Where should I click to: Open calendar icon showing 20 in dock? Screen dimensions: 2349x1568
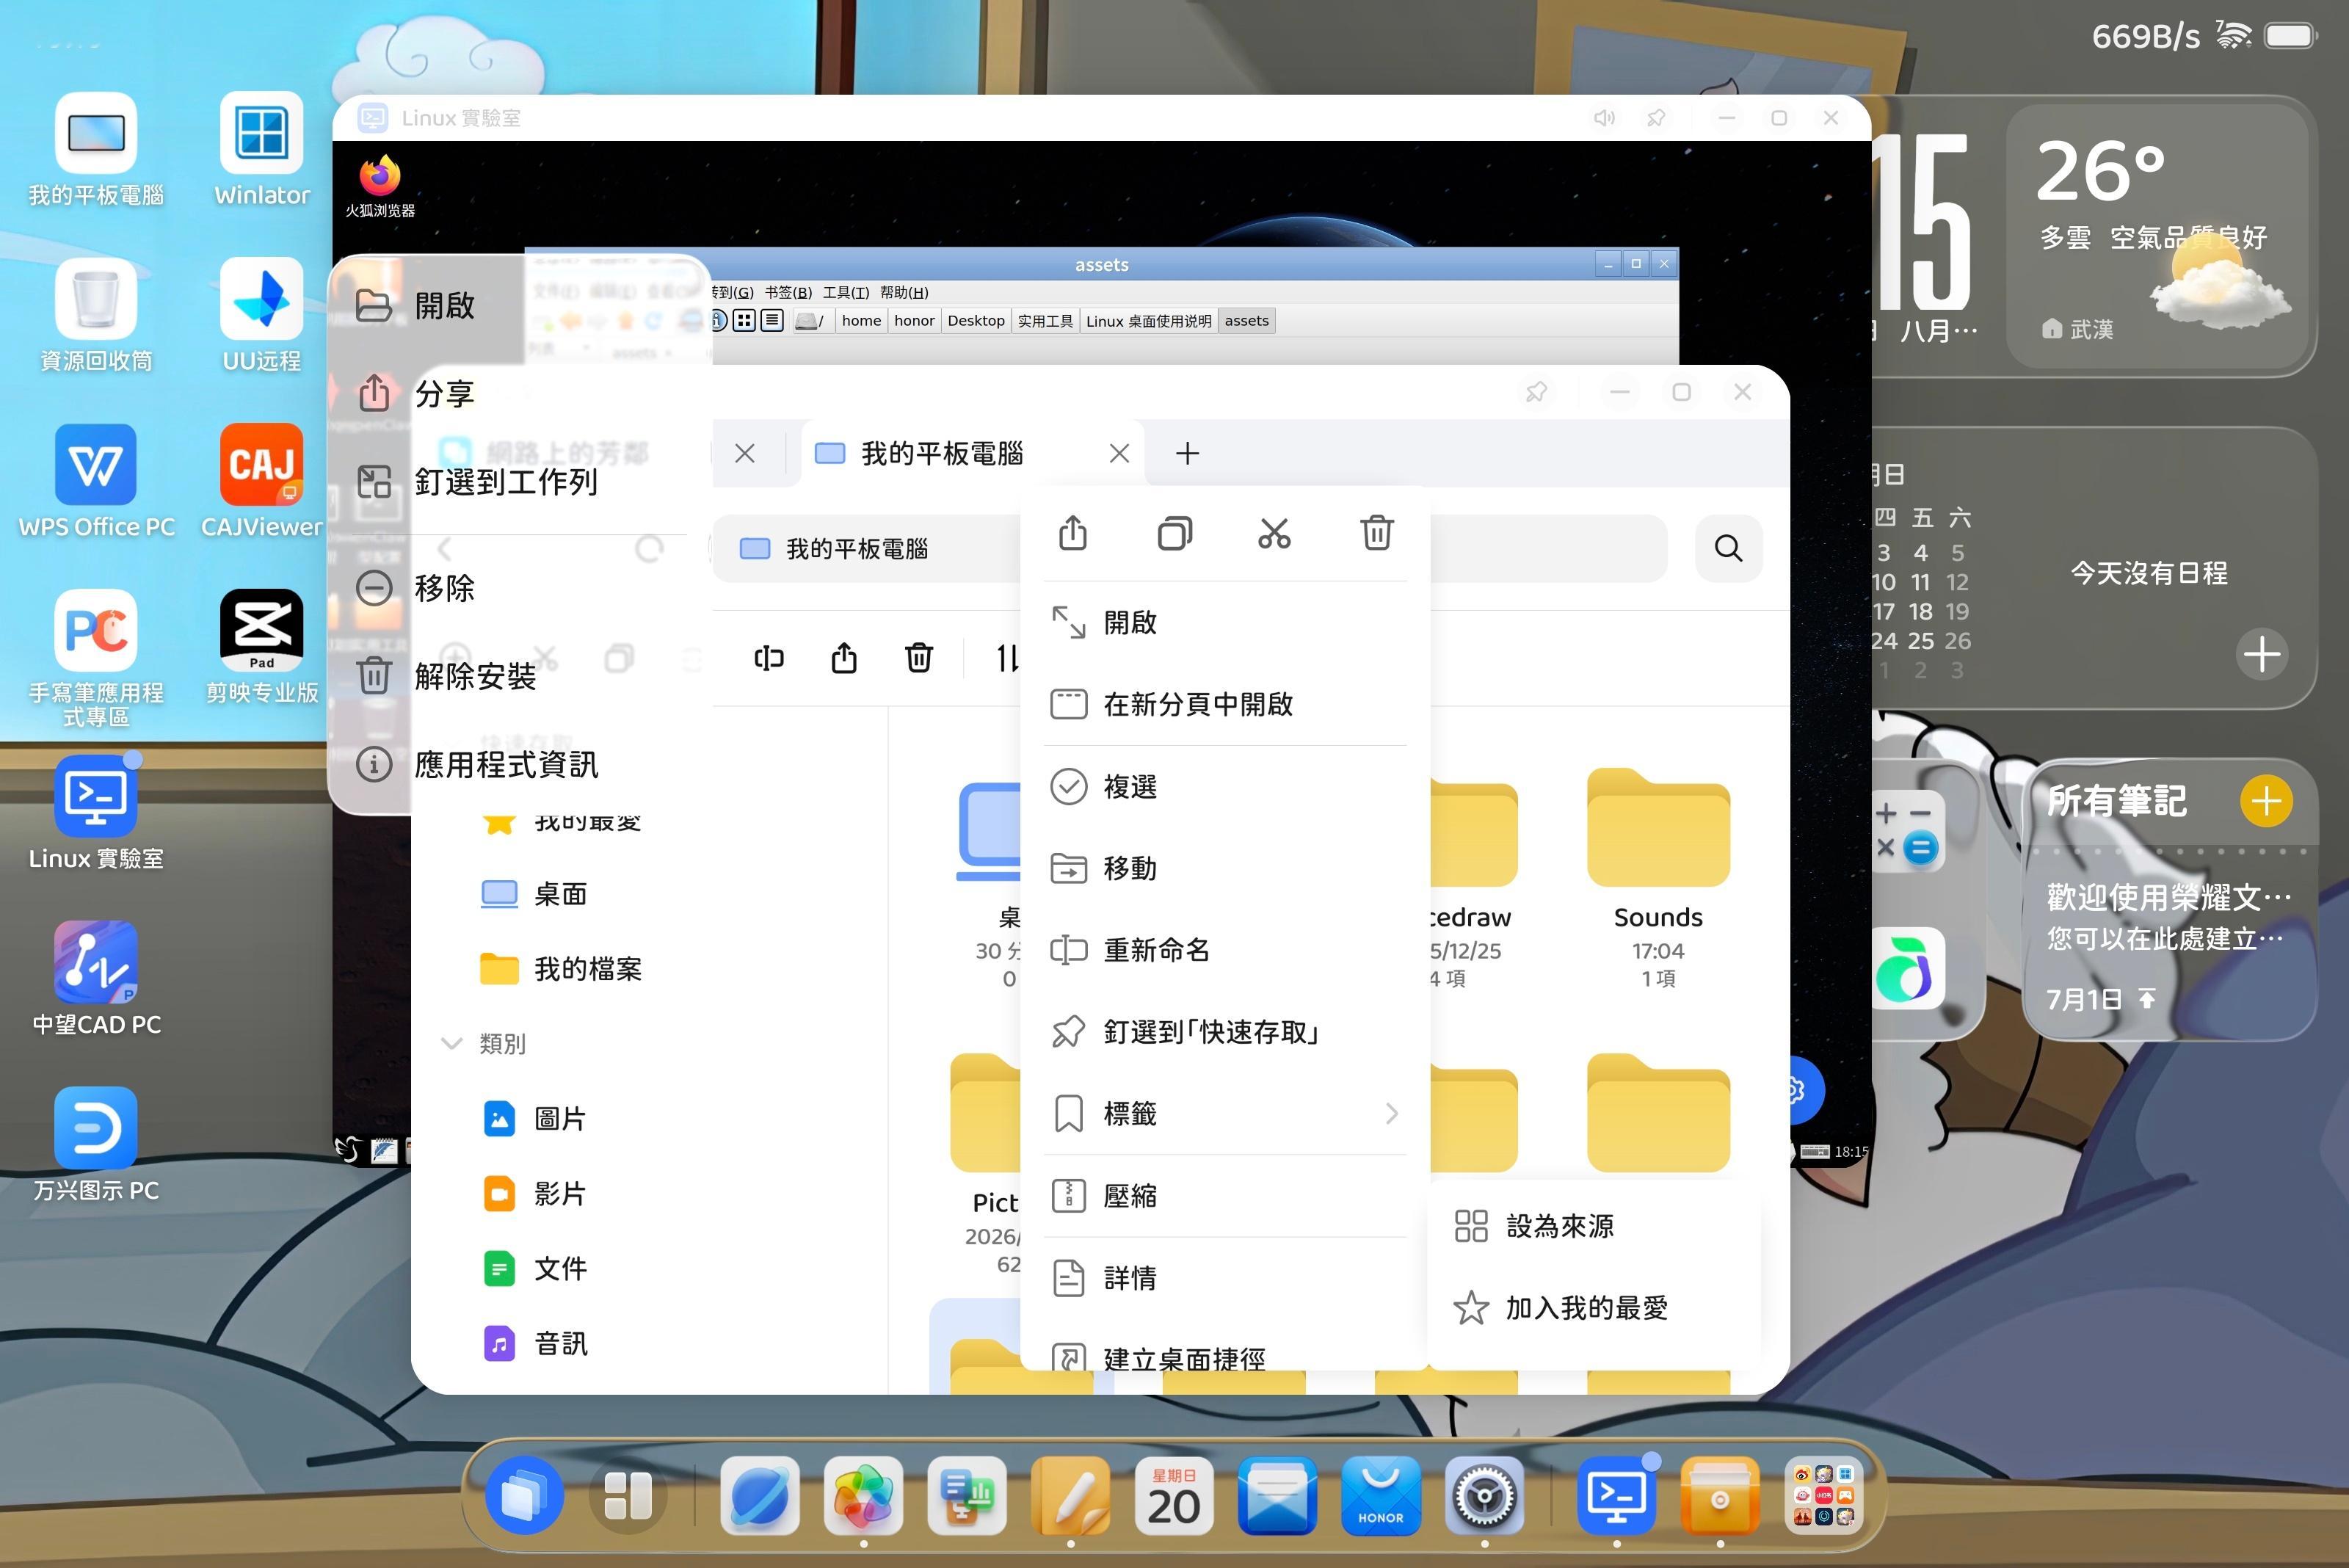(1173, 1496)
